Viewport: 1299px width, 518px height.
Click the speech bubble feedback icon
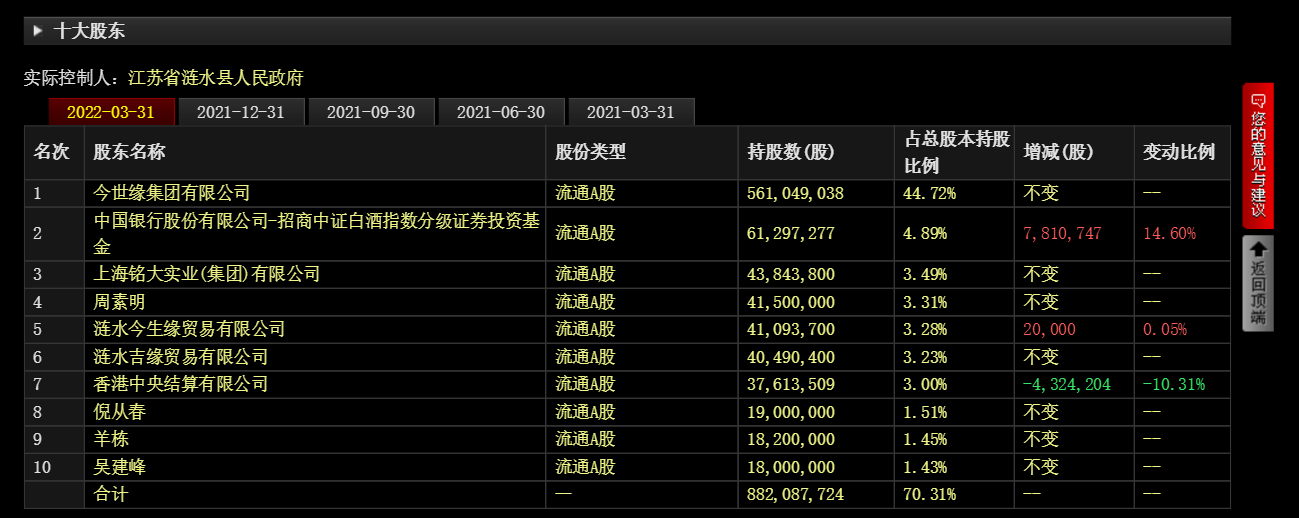pos(1257,100)
